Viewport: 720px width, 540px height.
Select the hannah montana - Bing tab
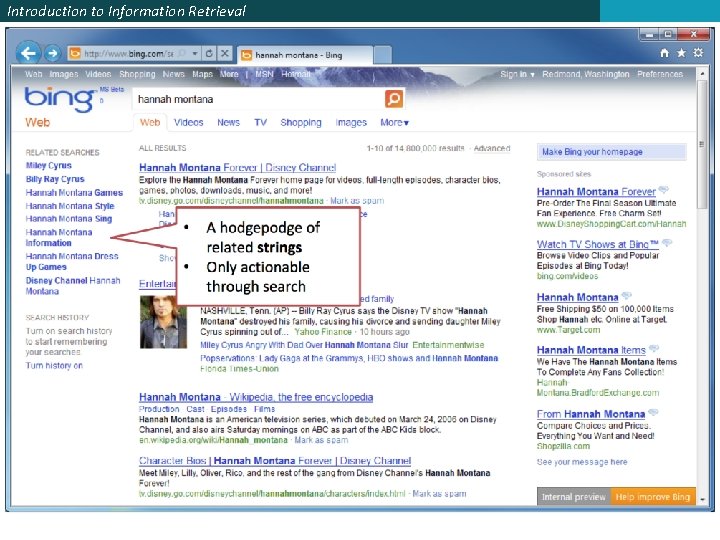coord(305,55)
